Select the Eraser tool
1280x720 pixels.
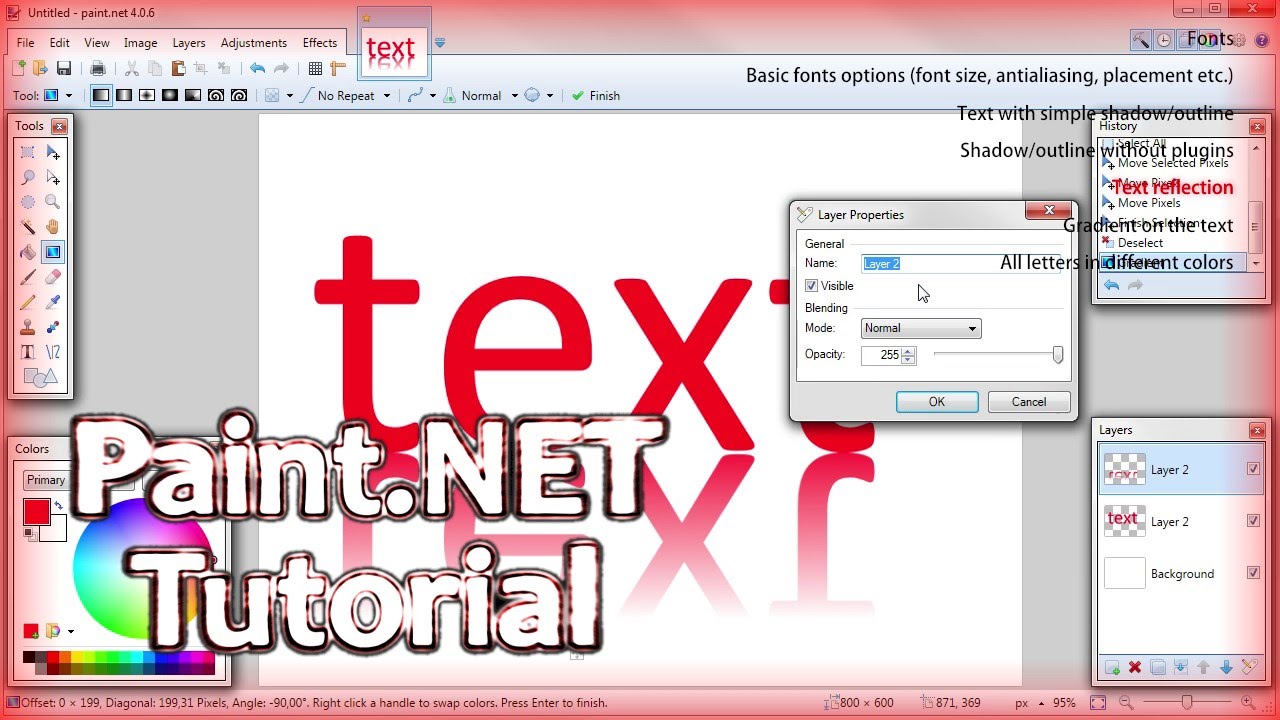53,277
